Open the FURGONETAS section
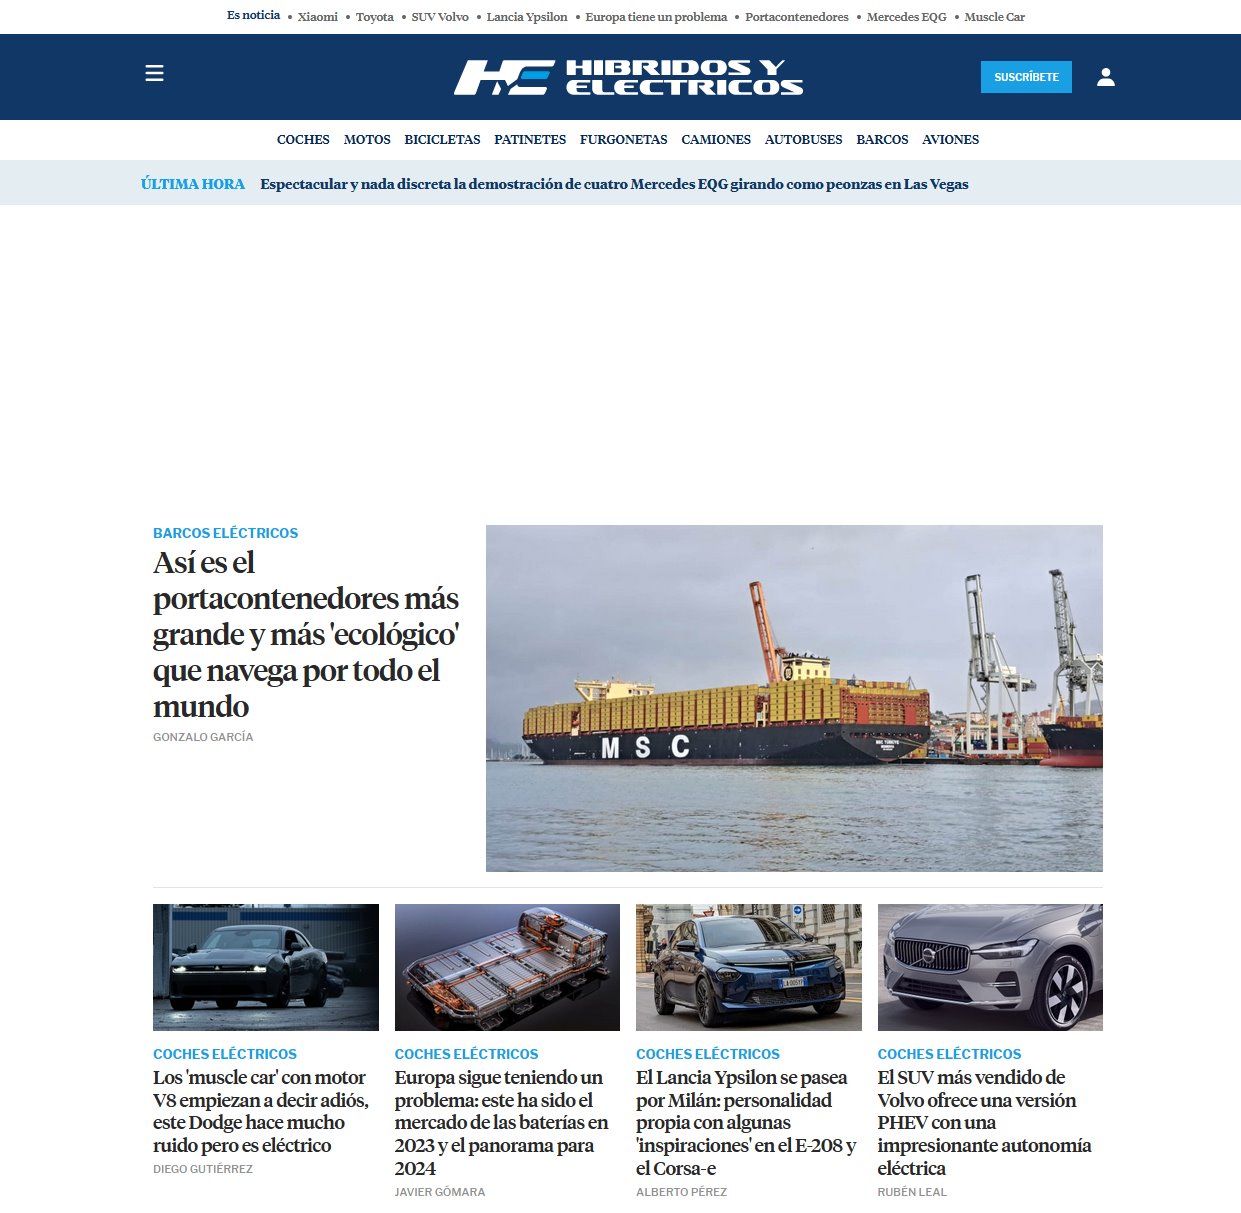Viewport: 1241px width, 1213px height. (624, 140)
